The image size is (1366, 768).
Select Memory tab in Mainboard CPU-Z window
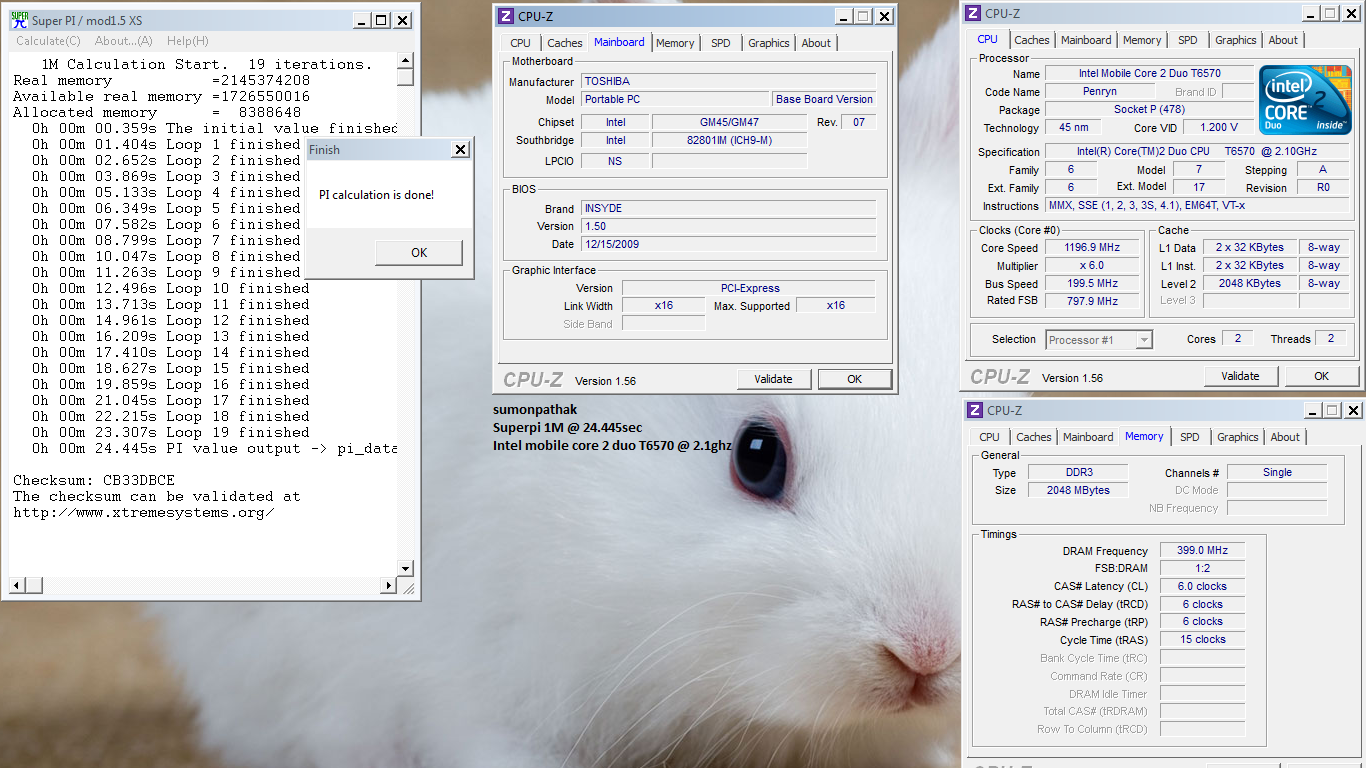675,43
